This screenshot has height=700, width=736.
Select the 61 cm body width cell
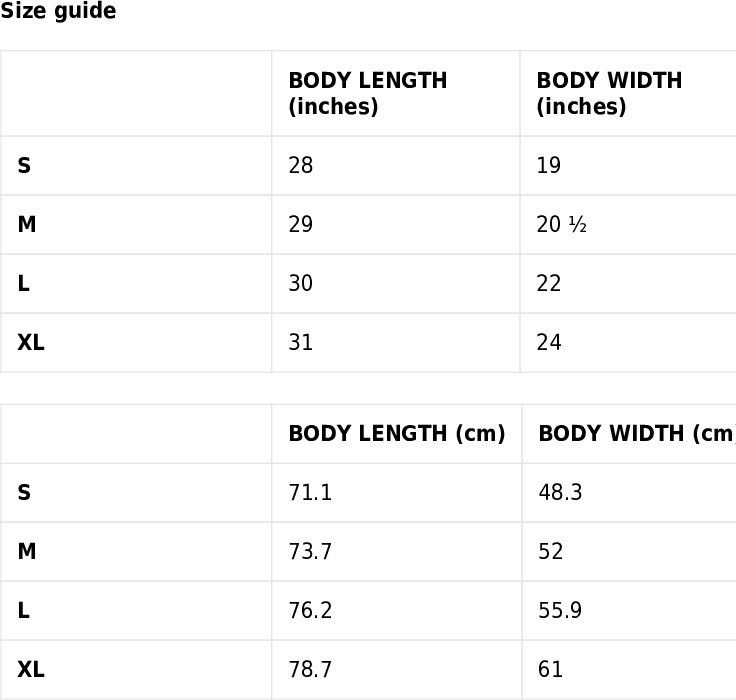tap(550, 670)
